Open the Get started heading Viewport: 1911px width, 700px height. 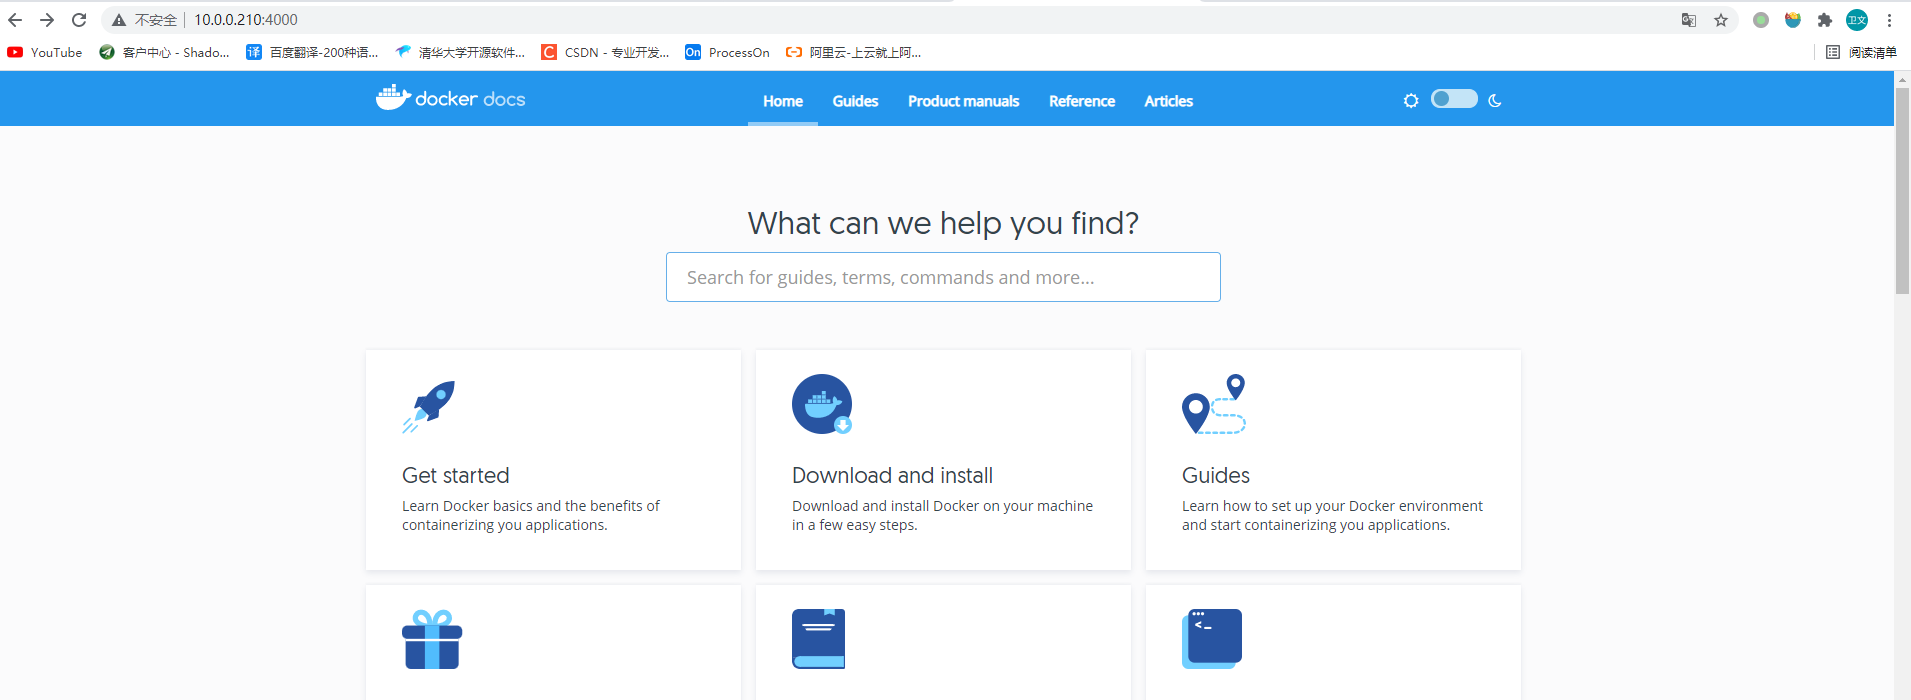click(456, 475)
